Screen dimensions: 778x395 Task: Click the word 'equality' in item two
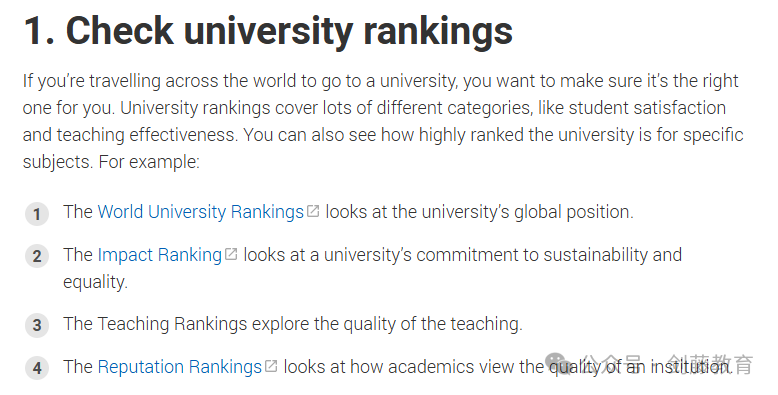pos(95,282)
